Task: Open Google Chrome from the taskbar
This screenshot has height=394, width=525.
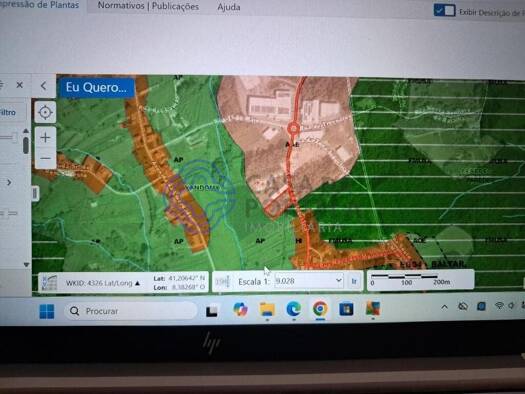Action: click(x=320, y=308)
